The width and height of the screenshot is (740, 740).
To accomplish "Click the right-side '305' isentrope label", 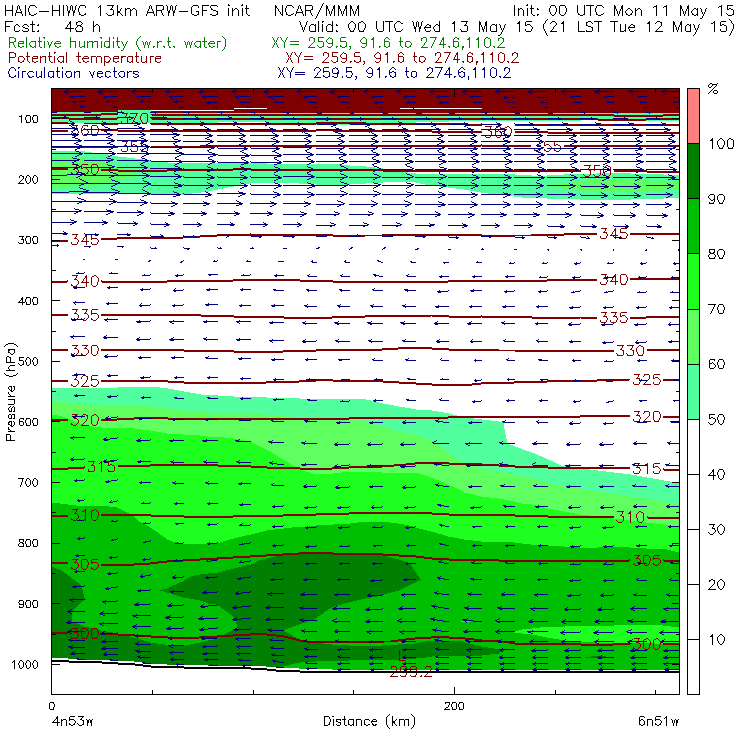I will pos(647,561).
